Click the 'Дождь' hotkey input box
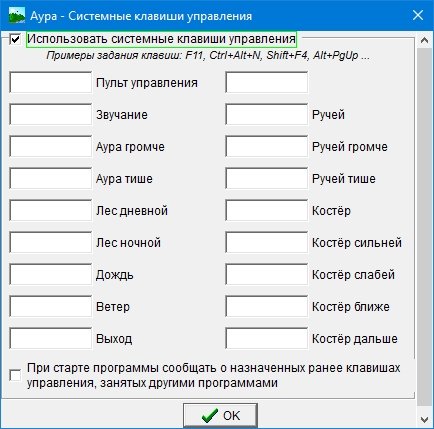This screenshot has width=434, height=429. pos(51,274)
